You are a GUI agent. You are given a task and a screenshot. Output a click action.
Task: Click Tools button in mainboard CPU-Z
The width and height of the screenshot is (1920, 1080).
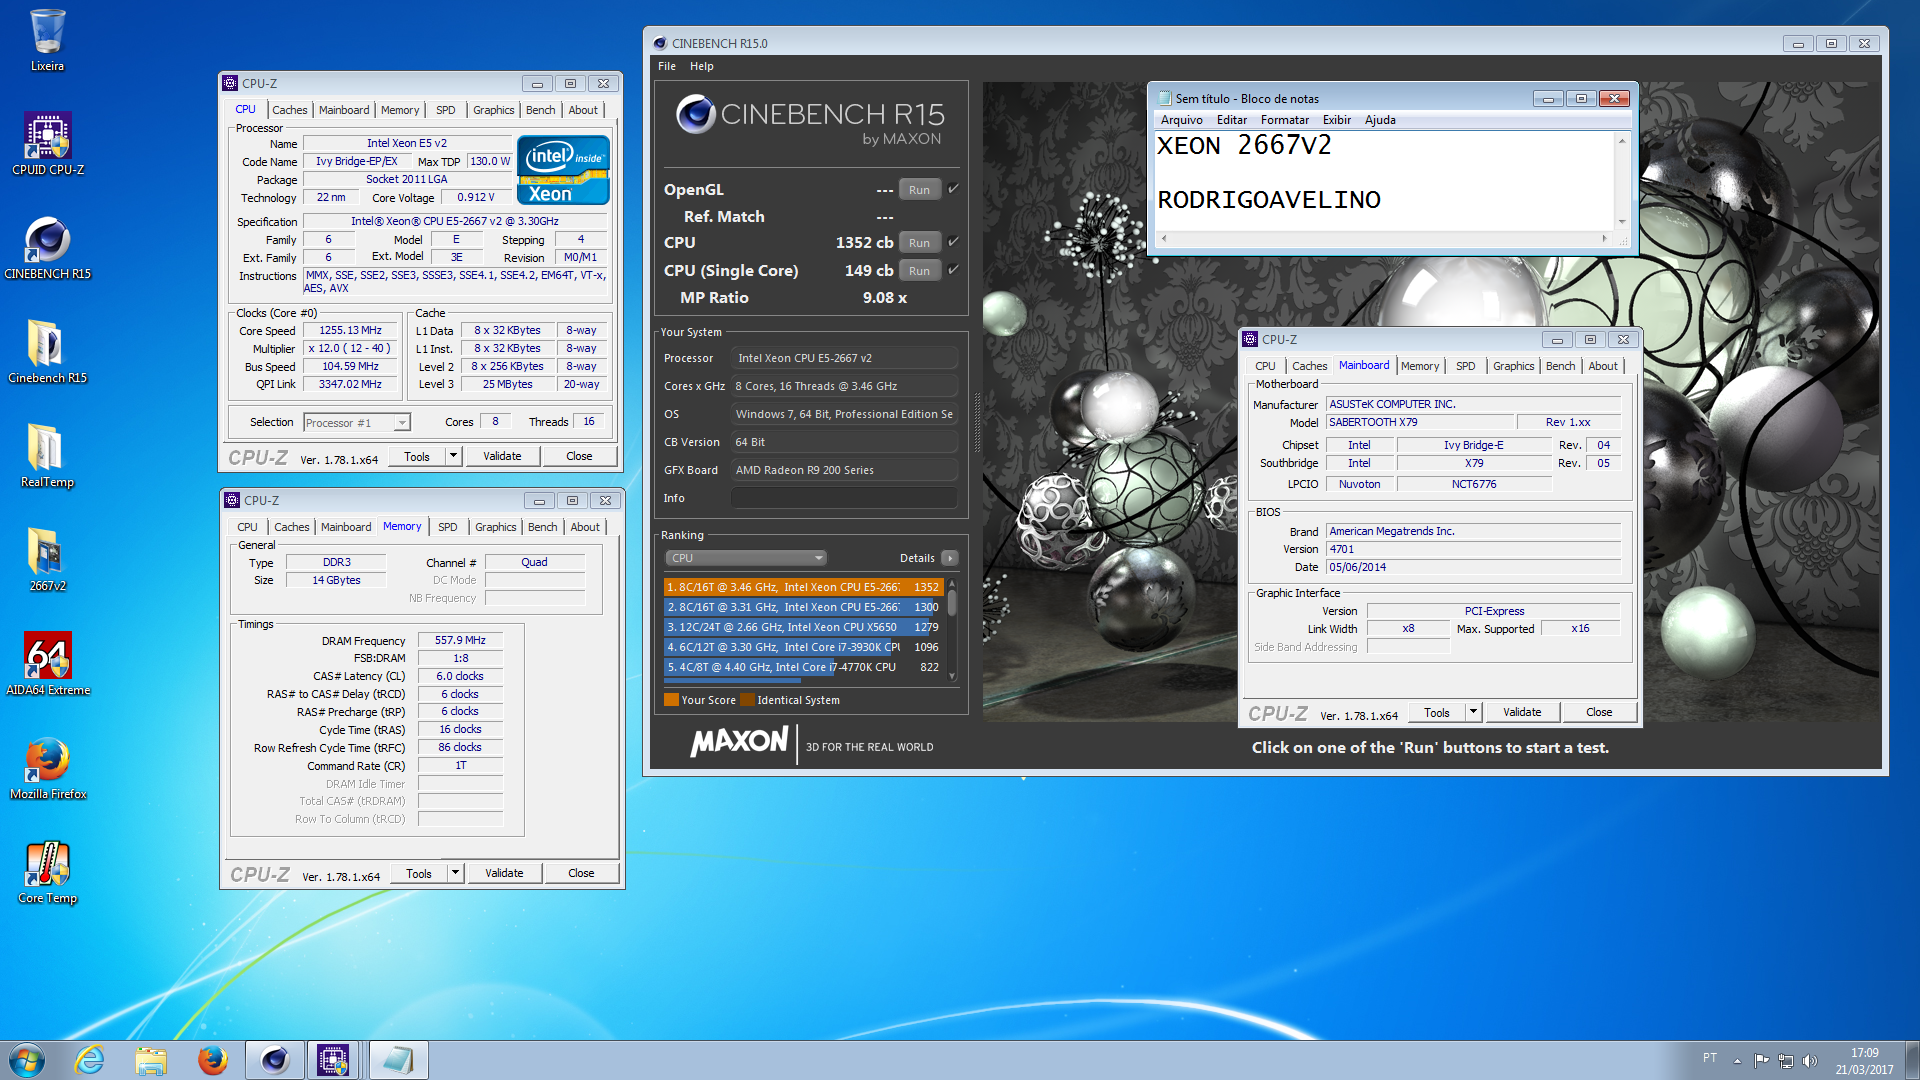(x=1437, y=712)
